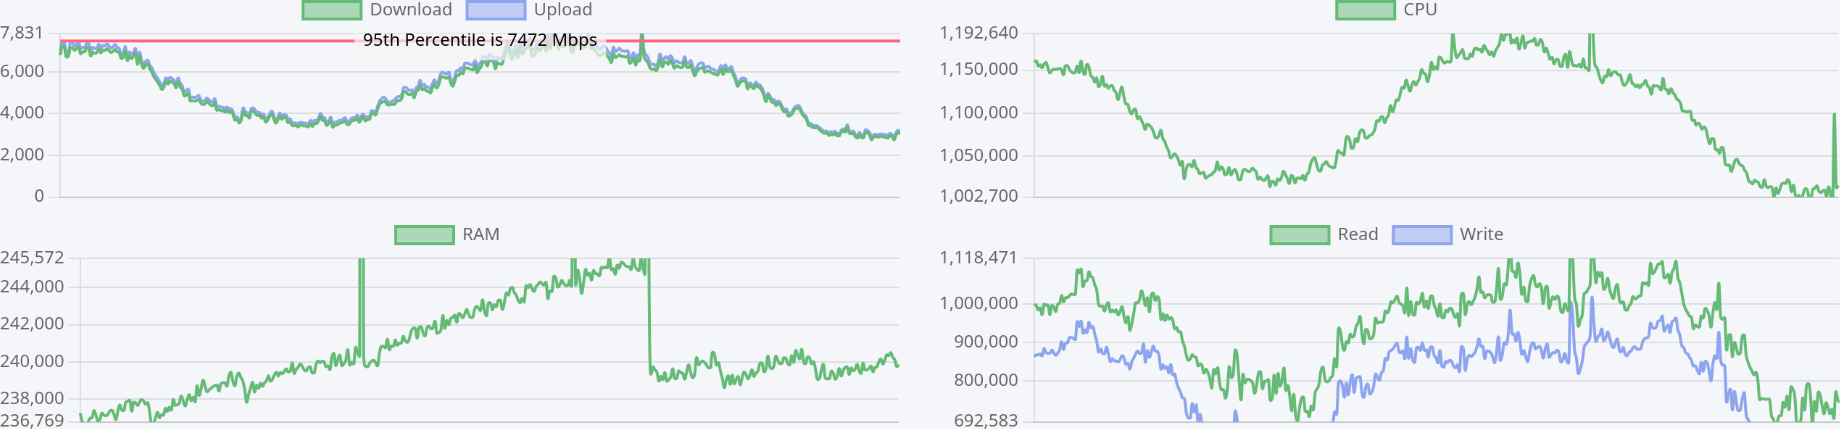The height and width of the screenshot is (429, 1840).
Task: Click the 692,583 axis label on disk chart
Action: click(x=986, y=420)
